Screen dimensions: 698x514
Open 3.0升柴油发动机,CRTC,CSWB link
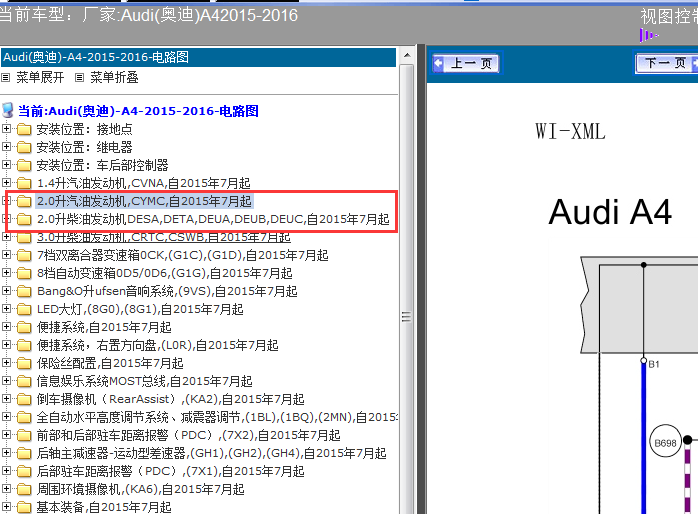[163, 237]
